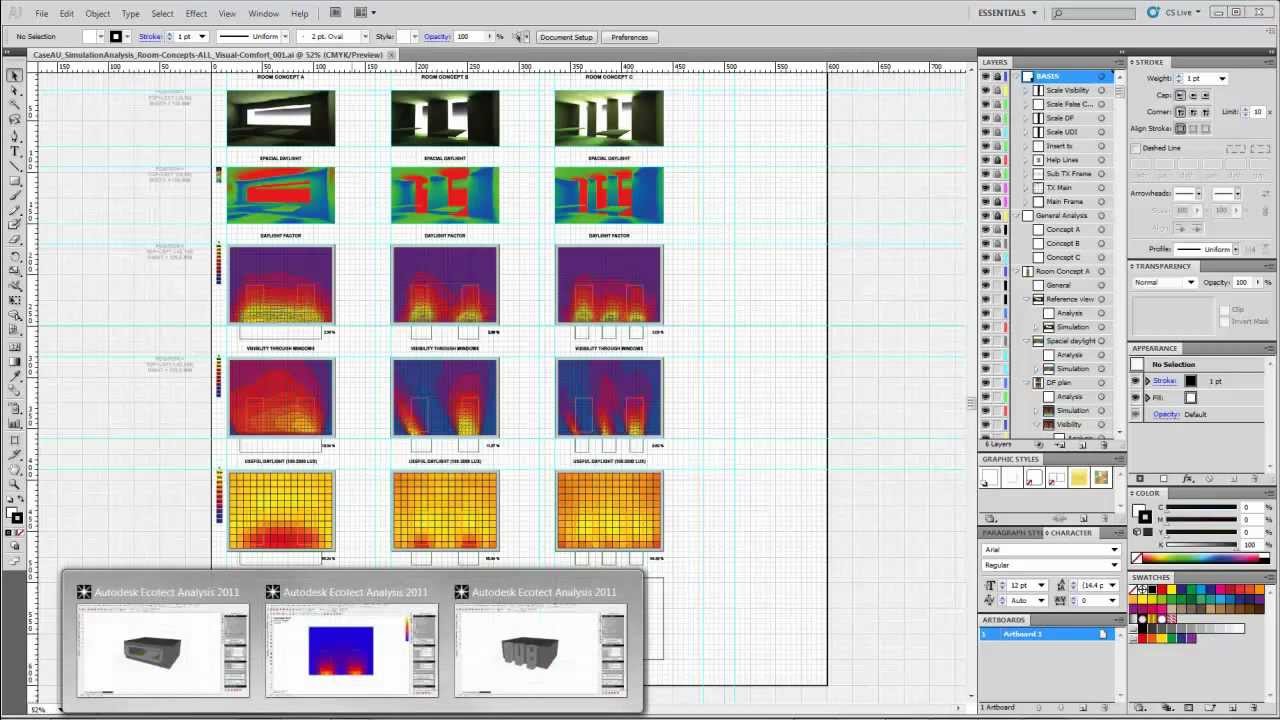Select the Rectangle tool
The height and width of the screenshot is (720, 1280).
15,181
